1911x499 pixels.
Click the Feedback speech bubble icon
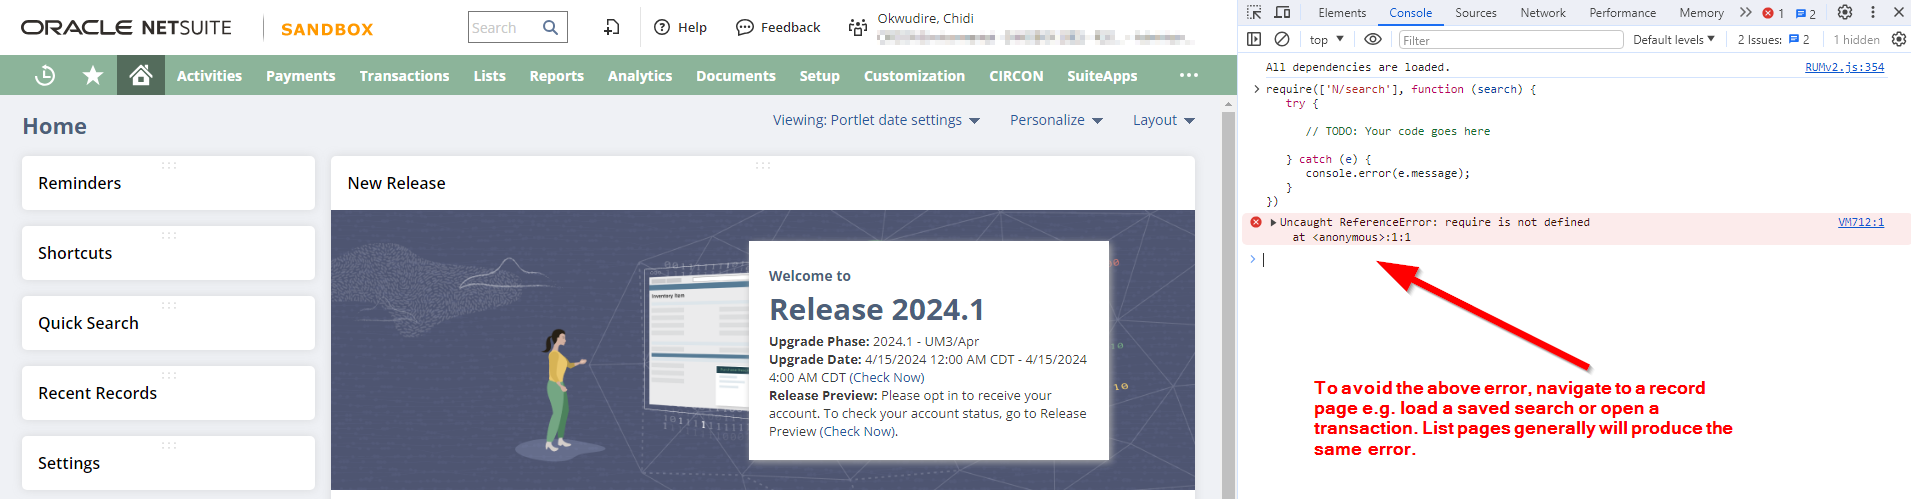(x=744, y=27)
